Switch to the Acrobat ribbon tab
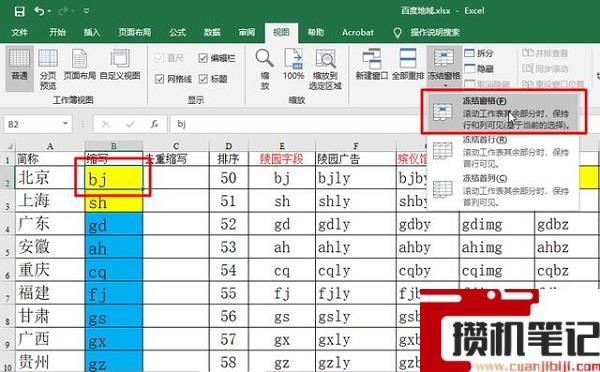Image resolution: width=600 pixels, height=372 pixels. point(358,33)
